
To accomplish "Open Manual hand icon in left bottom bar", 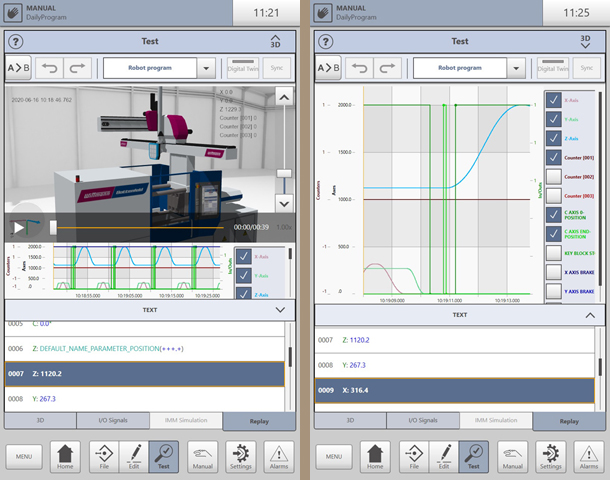I will (x=203, y=457).
